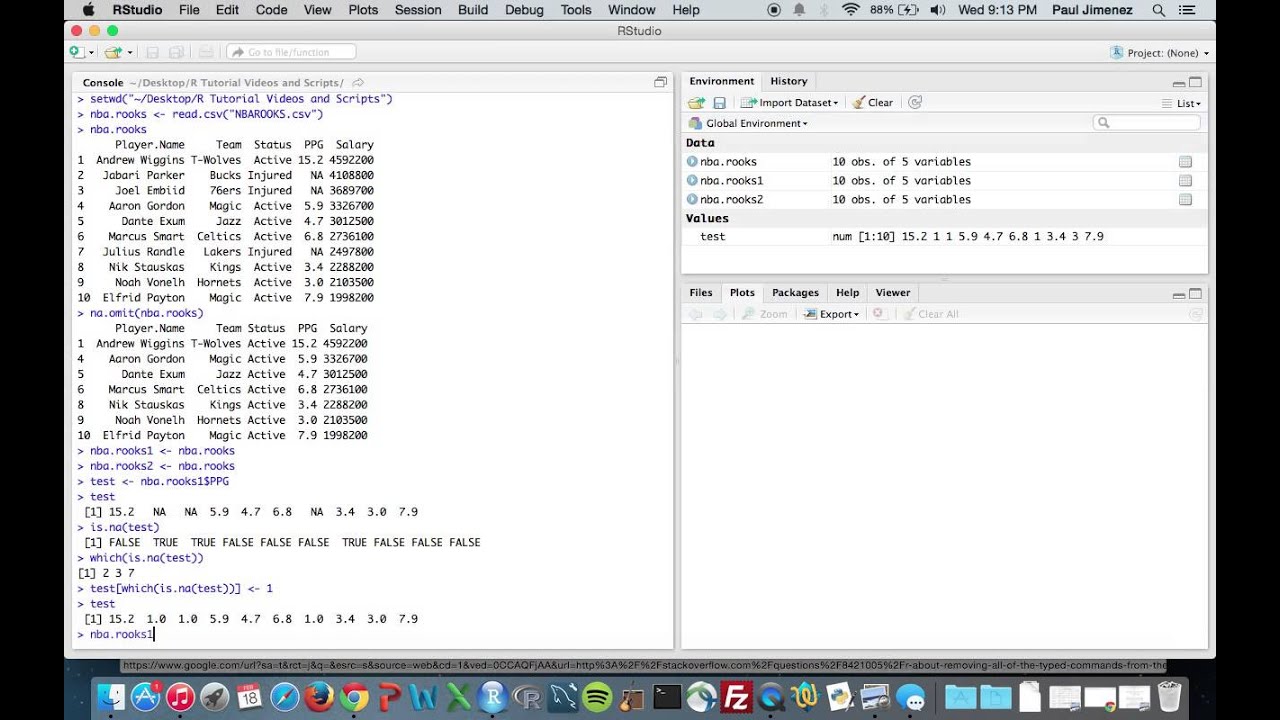This screenshot has width=1280, height=720.
Task: View nba.rooks1 in the data viewer grid icon
Action: (x=1185, y=181)
